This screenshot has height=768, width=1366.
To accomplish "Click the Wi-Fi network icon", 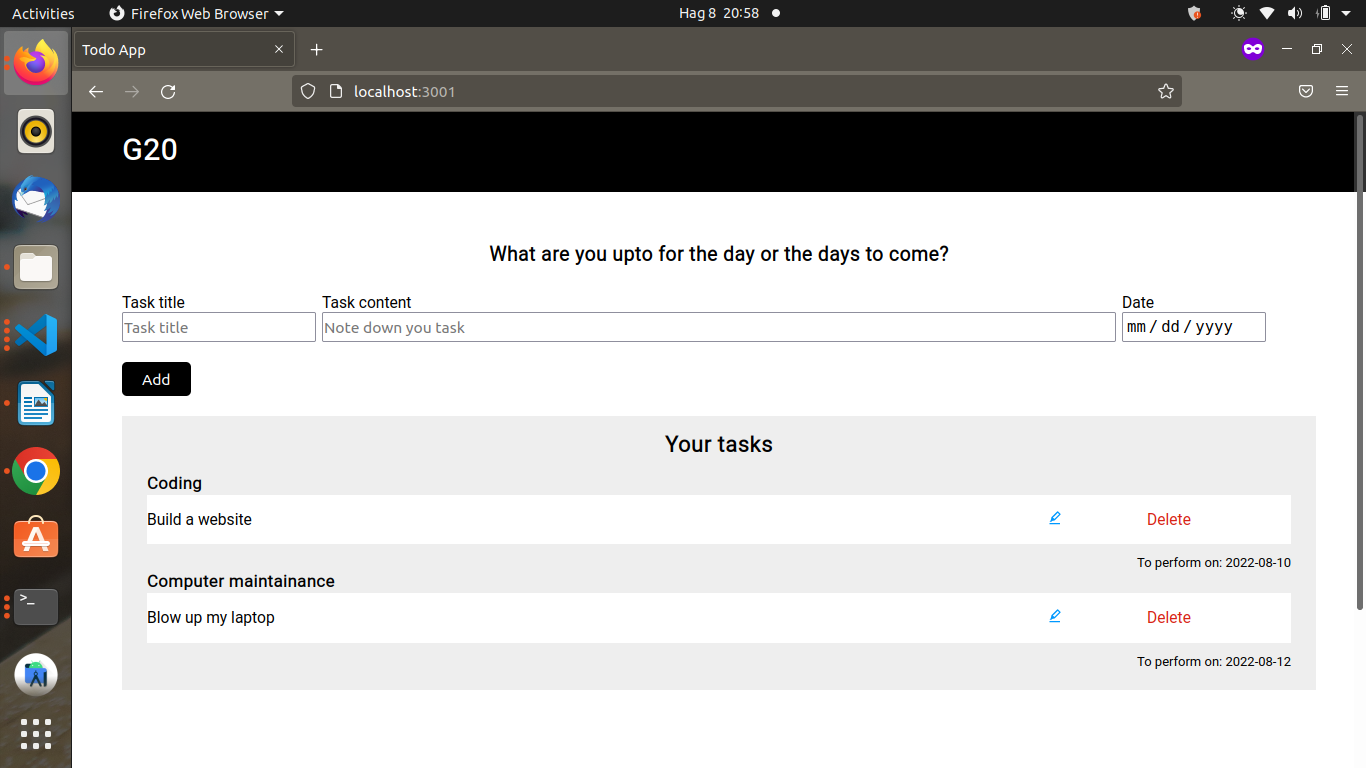I will (1267, 14).
